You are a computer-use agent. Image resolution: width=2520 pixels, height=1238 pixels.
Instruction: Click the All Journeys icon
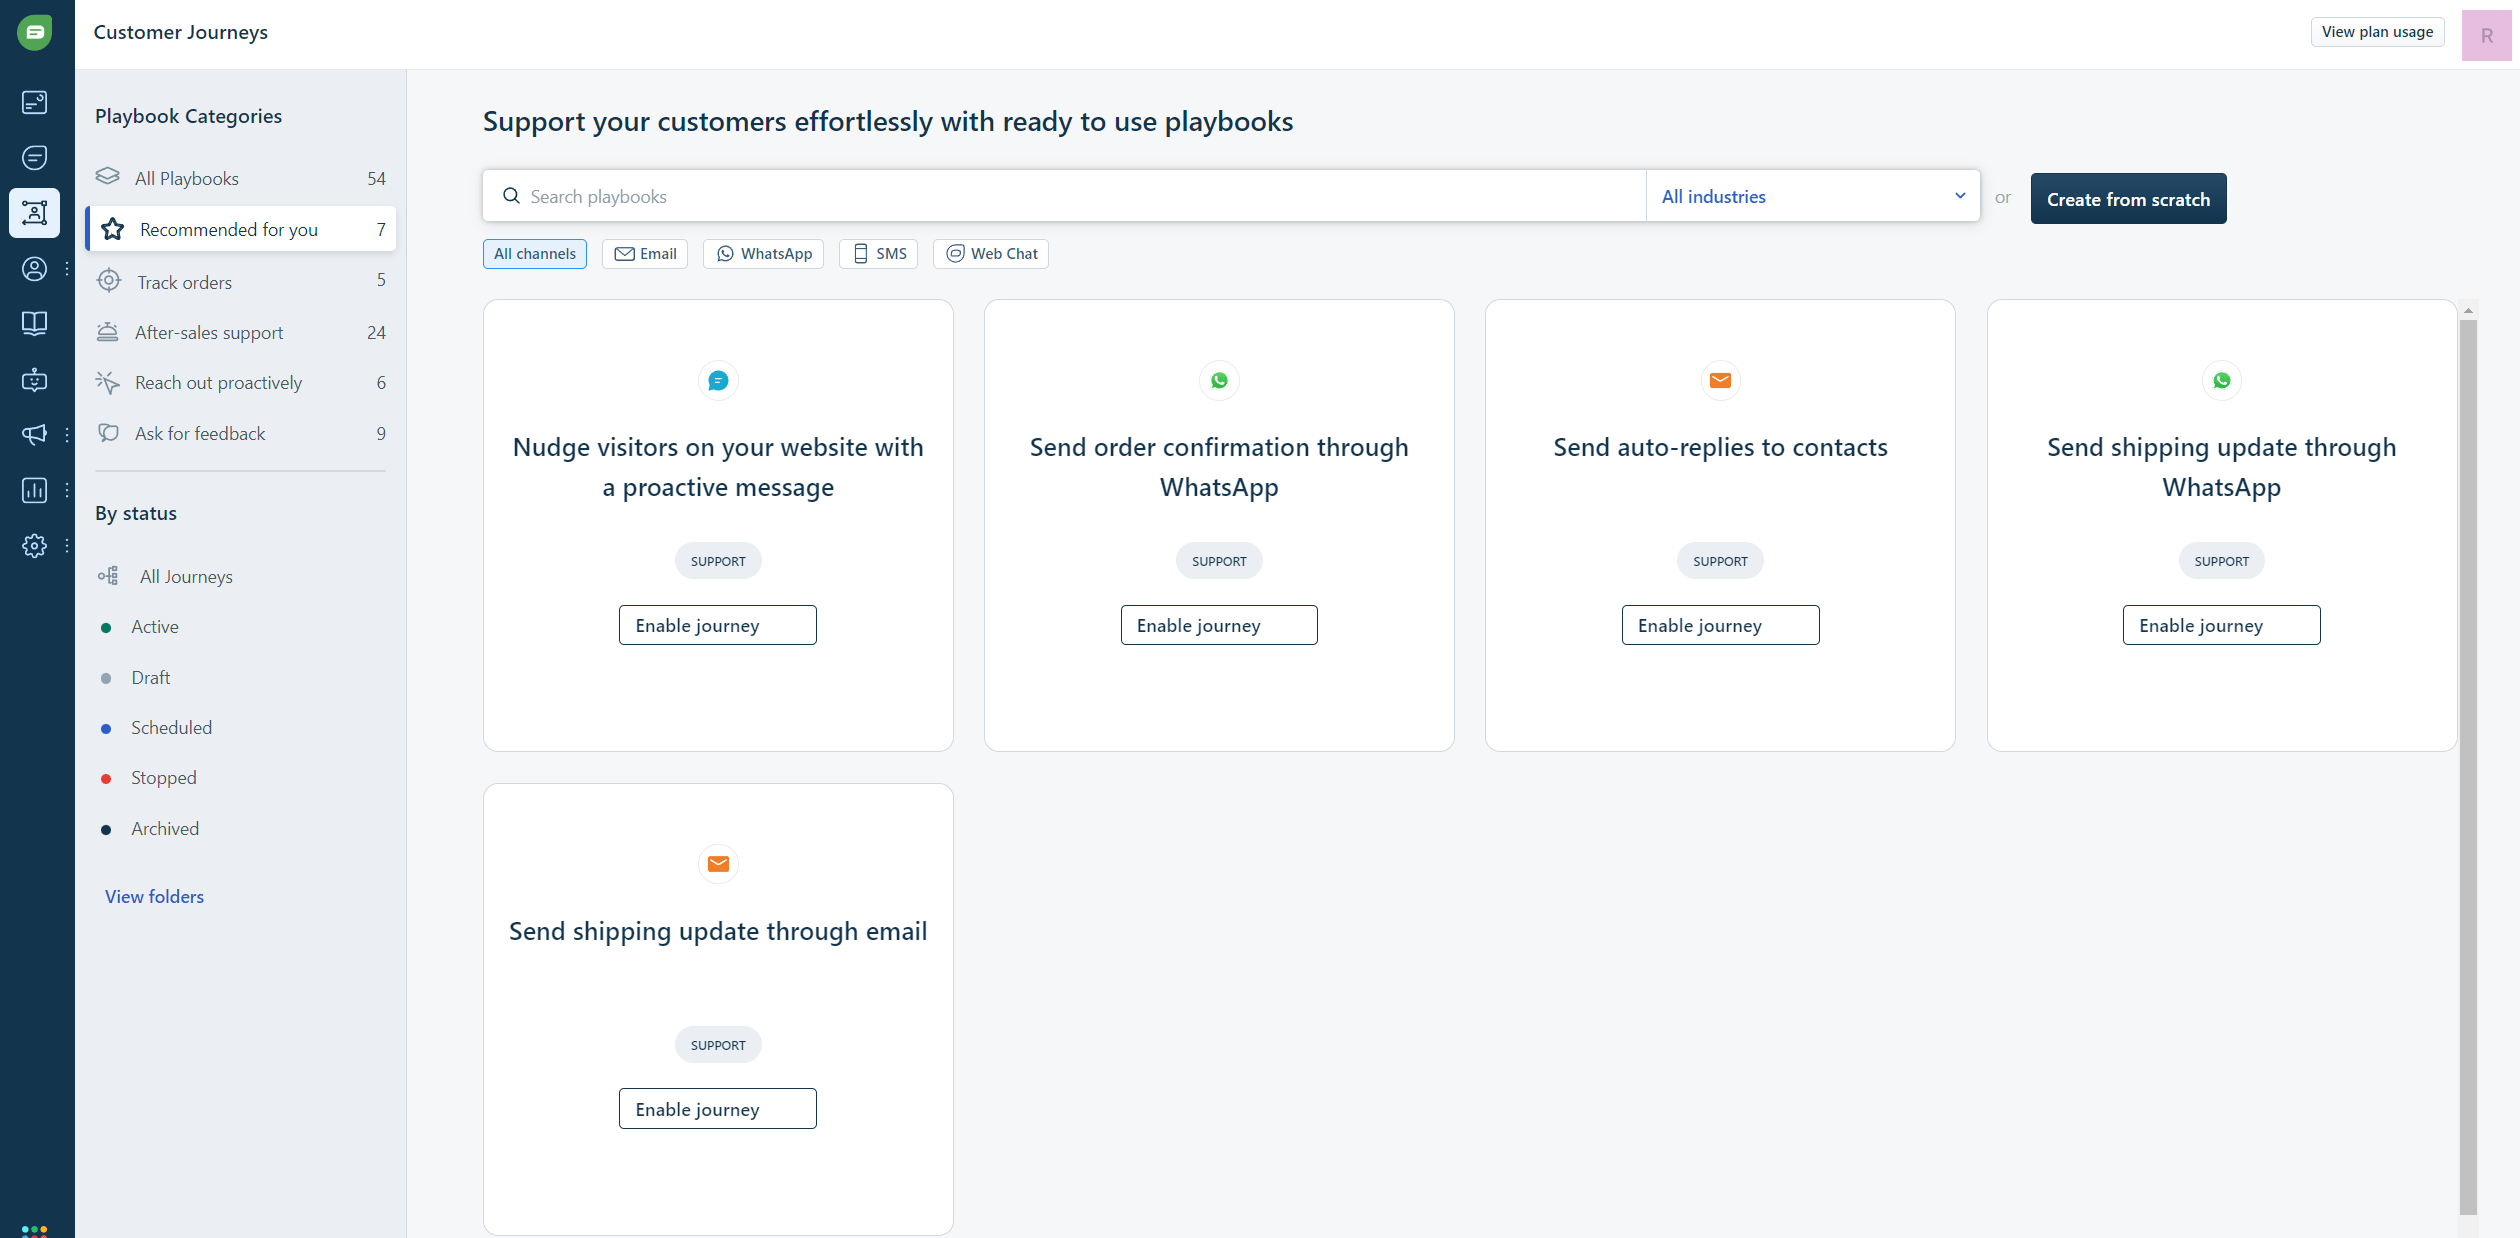[x=109, y=576]
